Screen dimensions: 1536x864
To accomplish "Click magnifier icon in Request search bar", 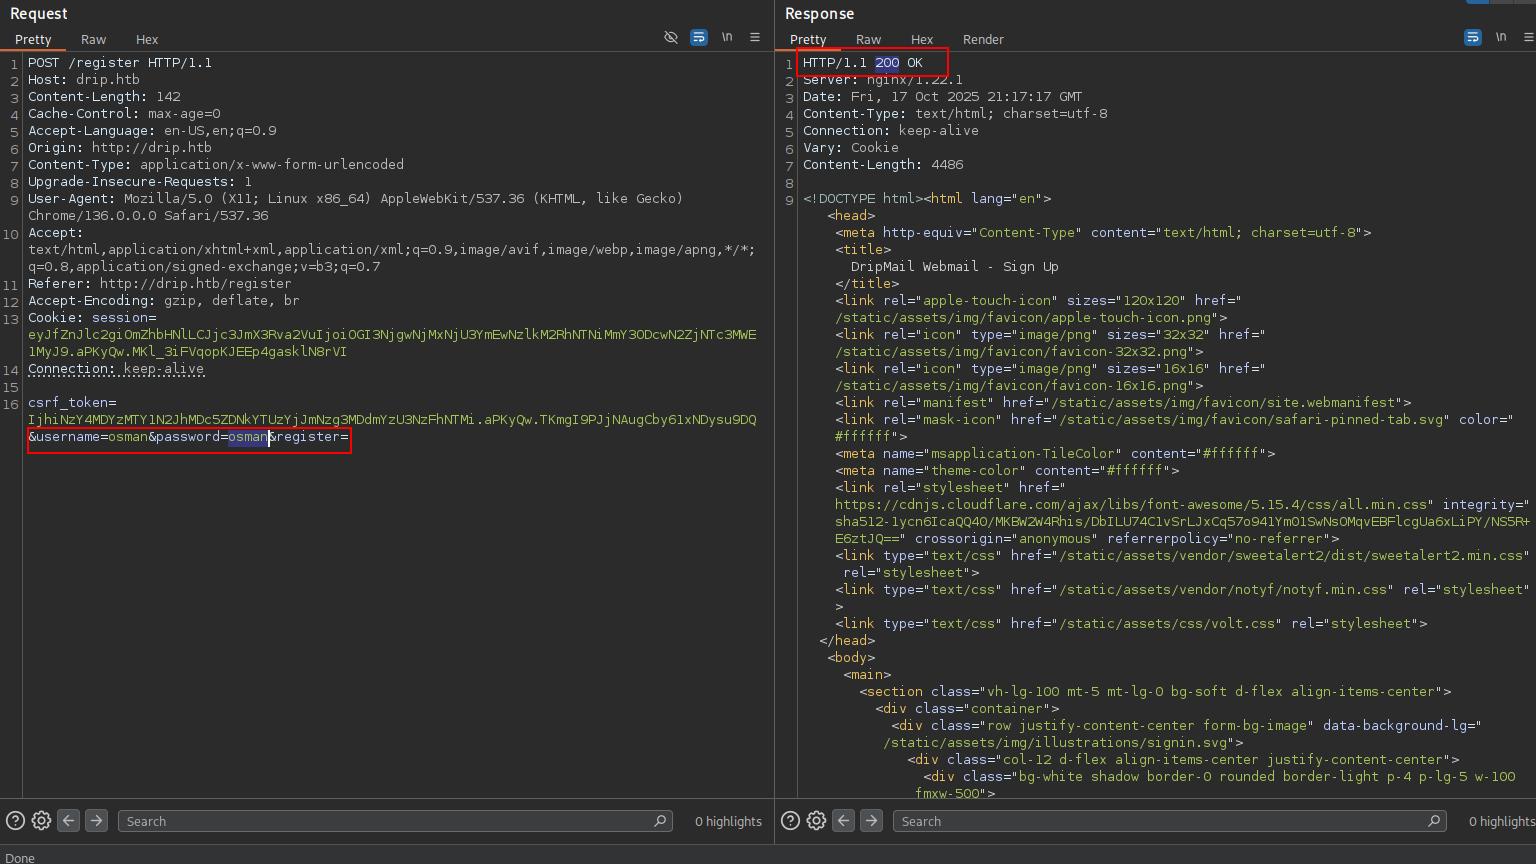I will 660,820.
